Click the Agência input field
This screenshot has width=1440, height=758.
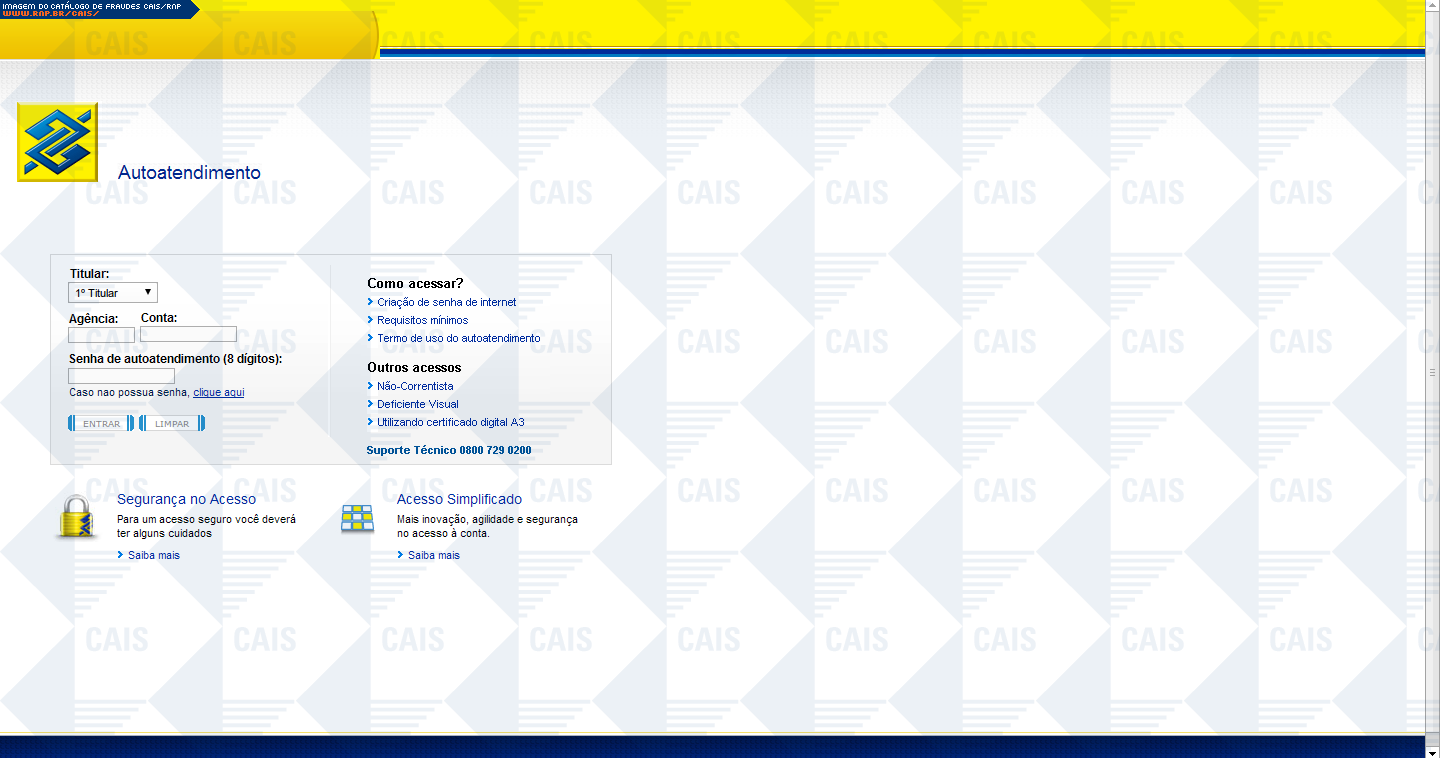pyautogui.click(x=101, y=335)
